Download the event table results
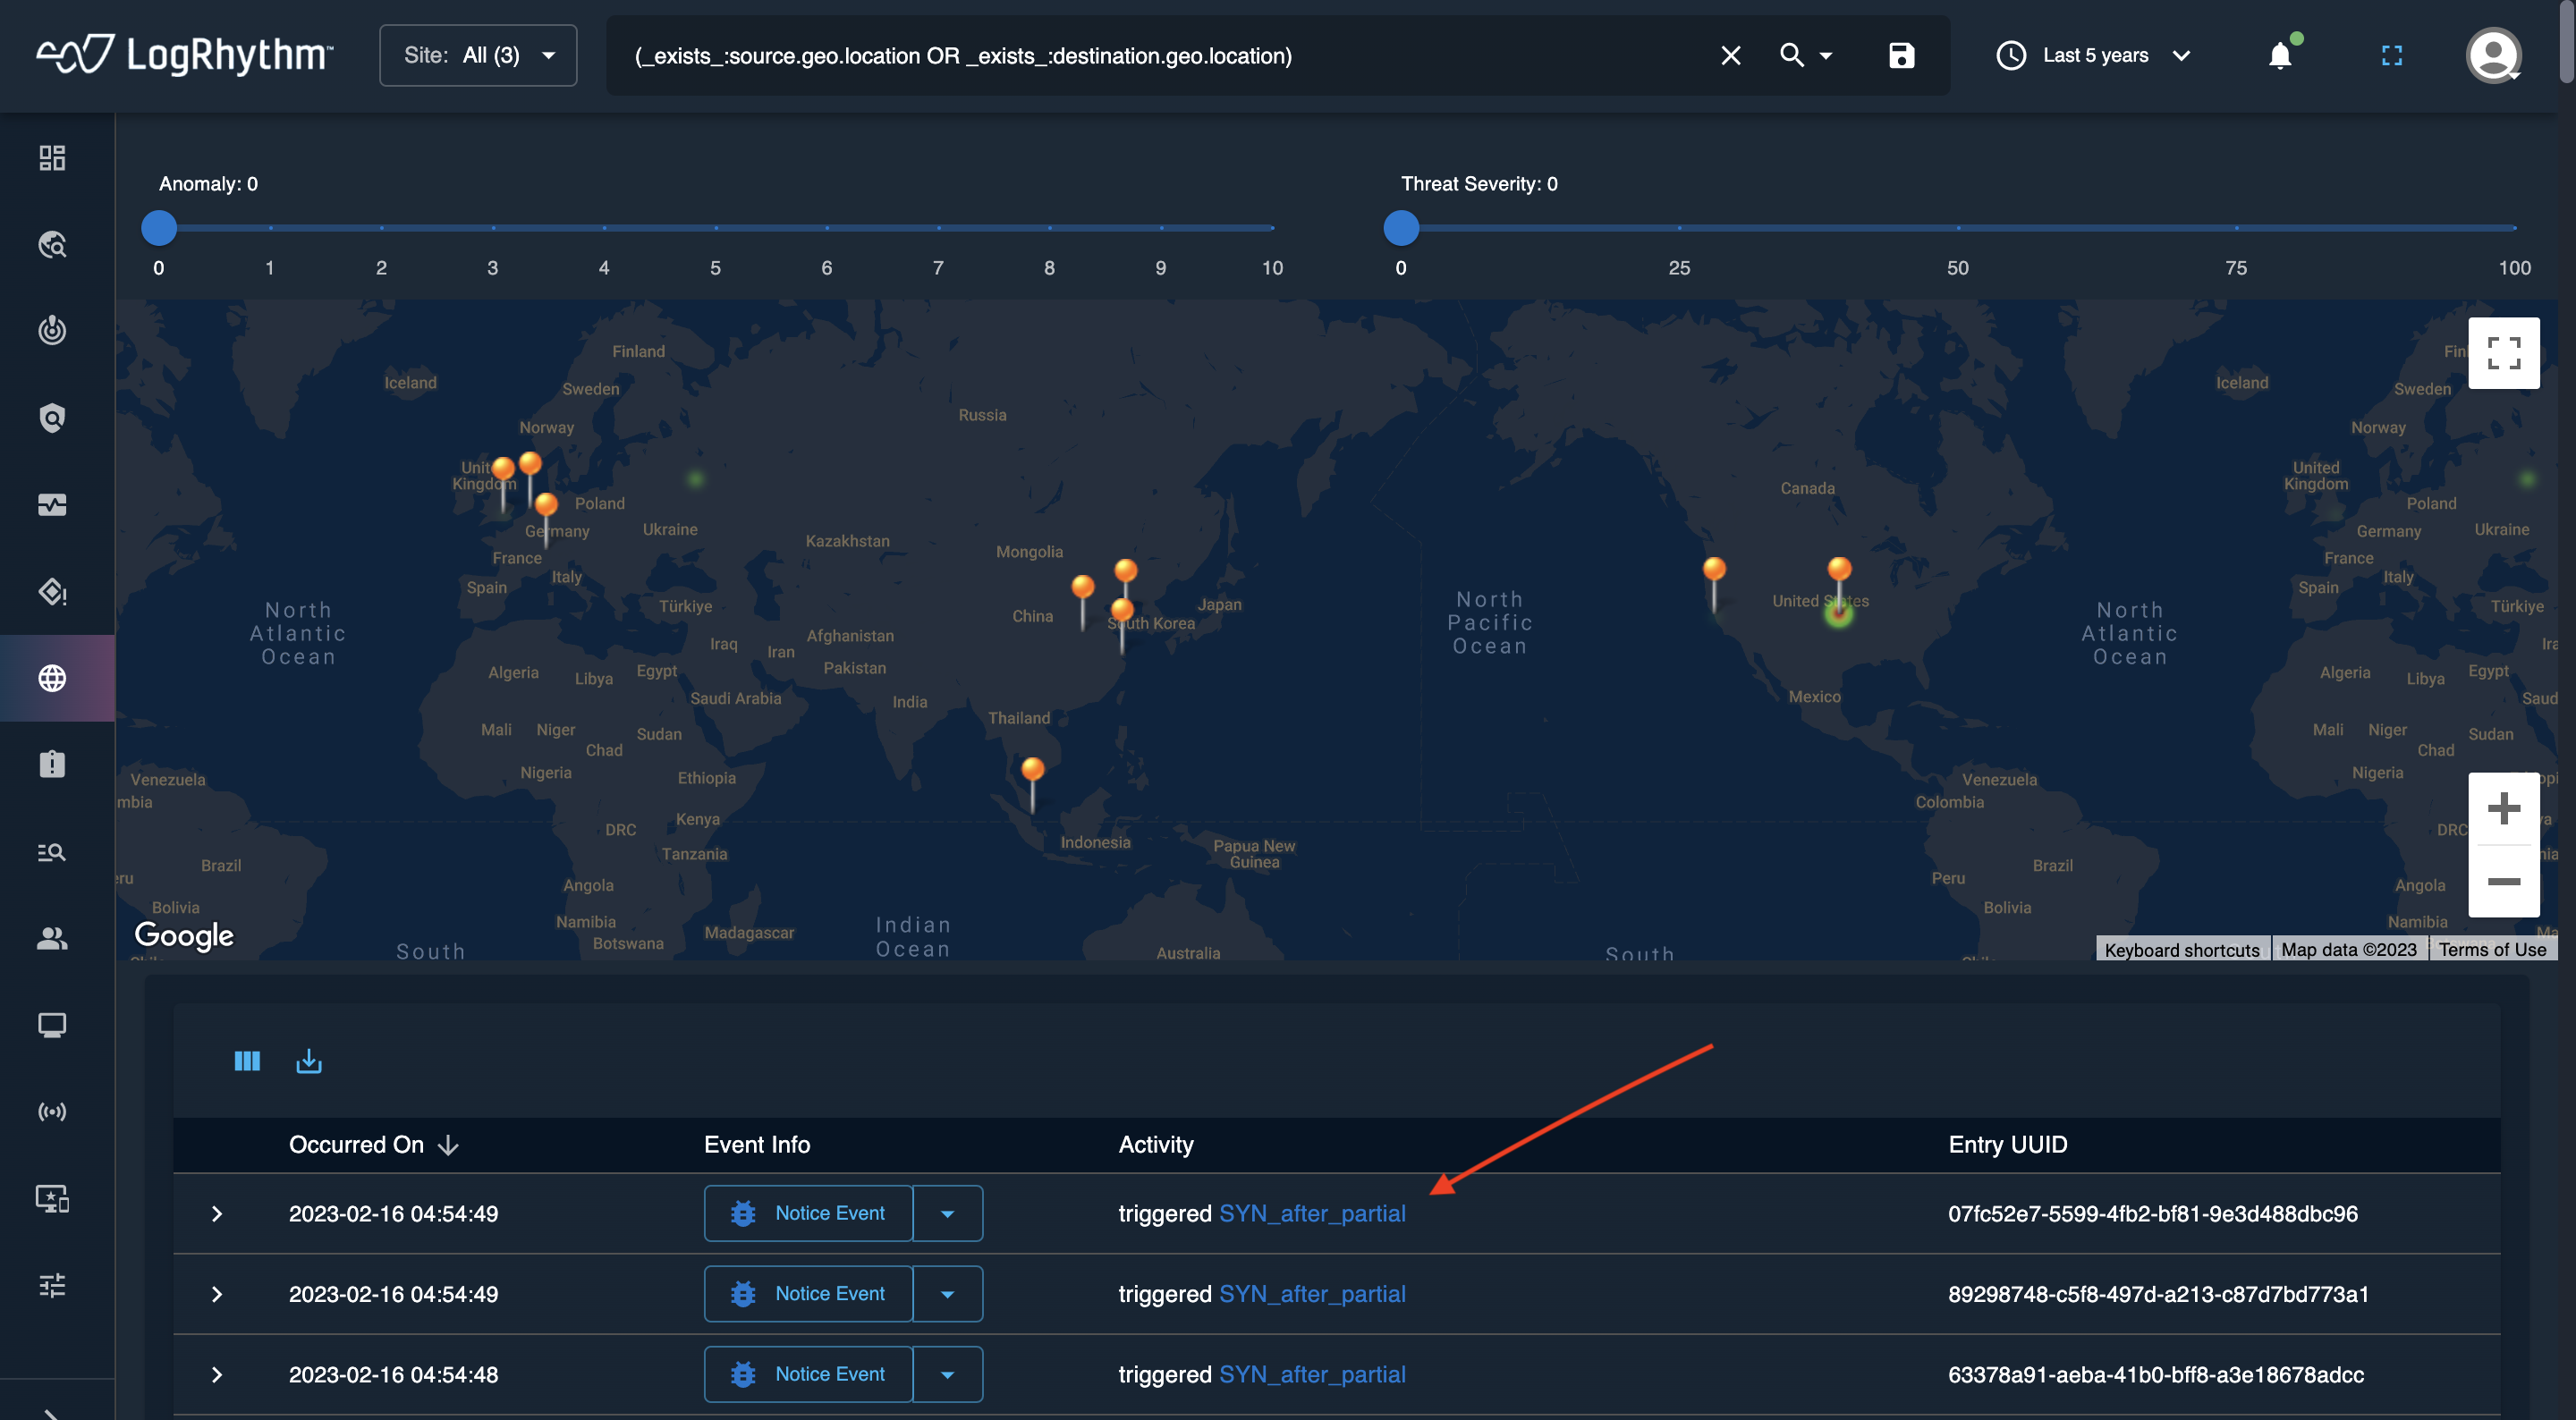This screenshot has width=2576, height=1420. click(x=309, y=1061)
